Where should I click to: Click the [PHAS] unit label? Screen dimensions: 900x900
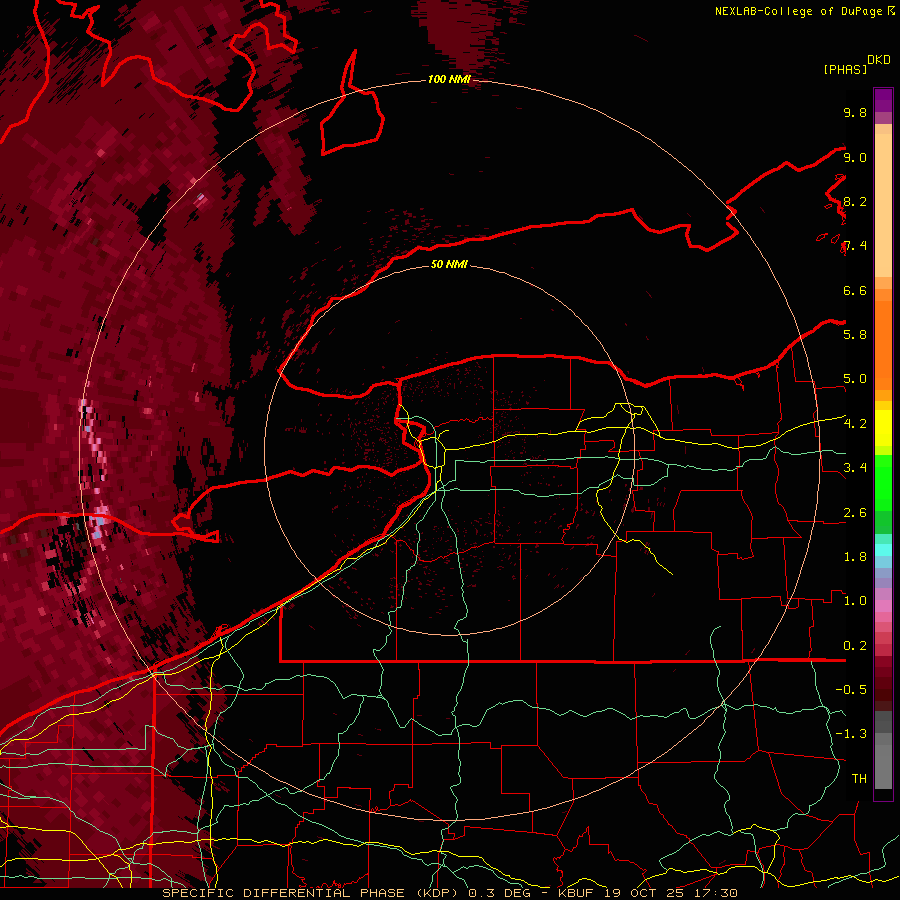845,70
